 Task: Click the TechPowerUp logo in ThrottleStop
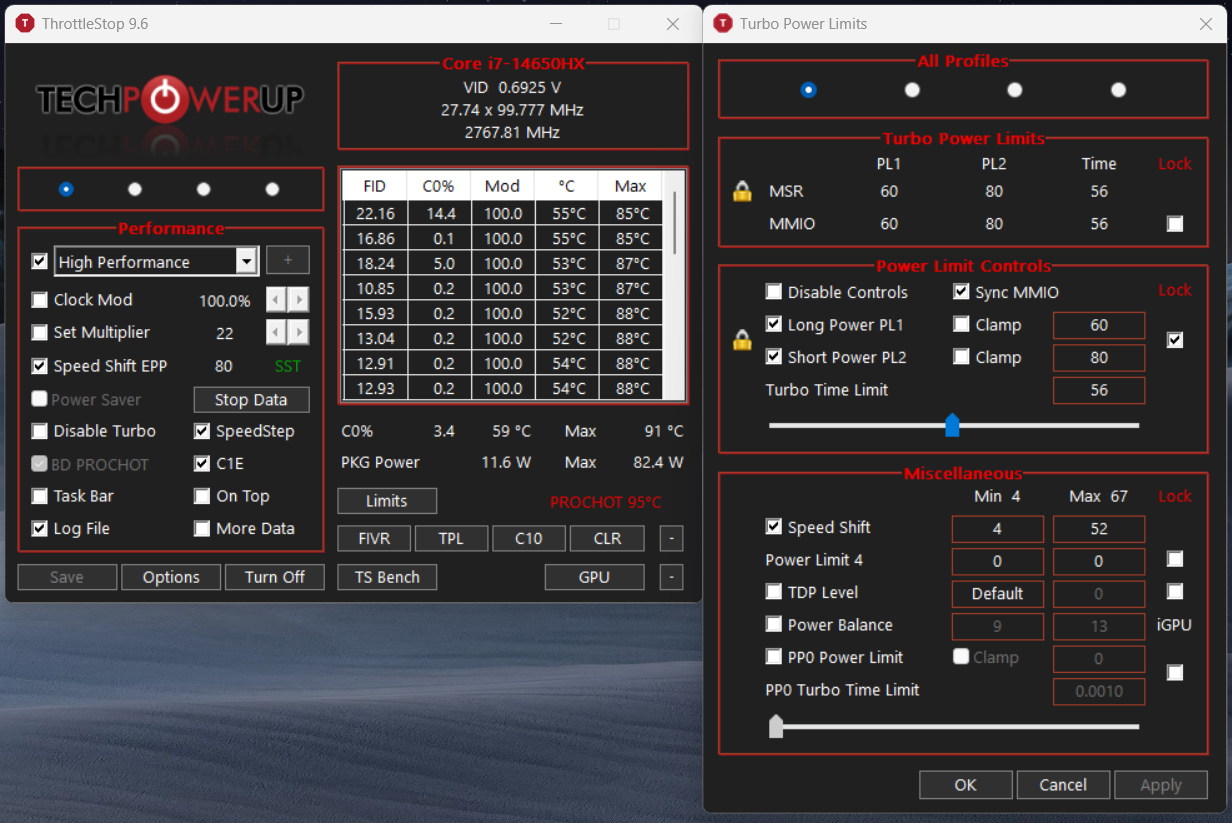170,98
